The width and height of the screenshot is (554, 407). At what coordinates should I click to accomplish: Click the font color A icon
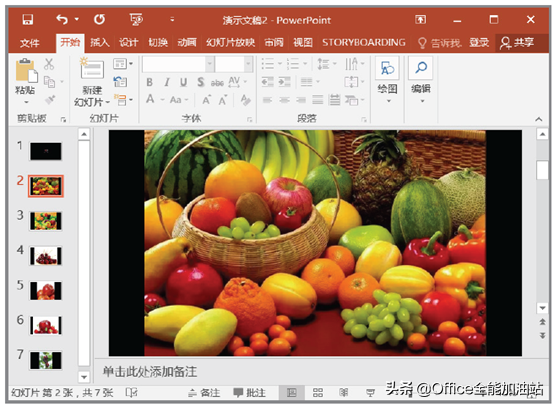click(150, 99)
